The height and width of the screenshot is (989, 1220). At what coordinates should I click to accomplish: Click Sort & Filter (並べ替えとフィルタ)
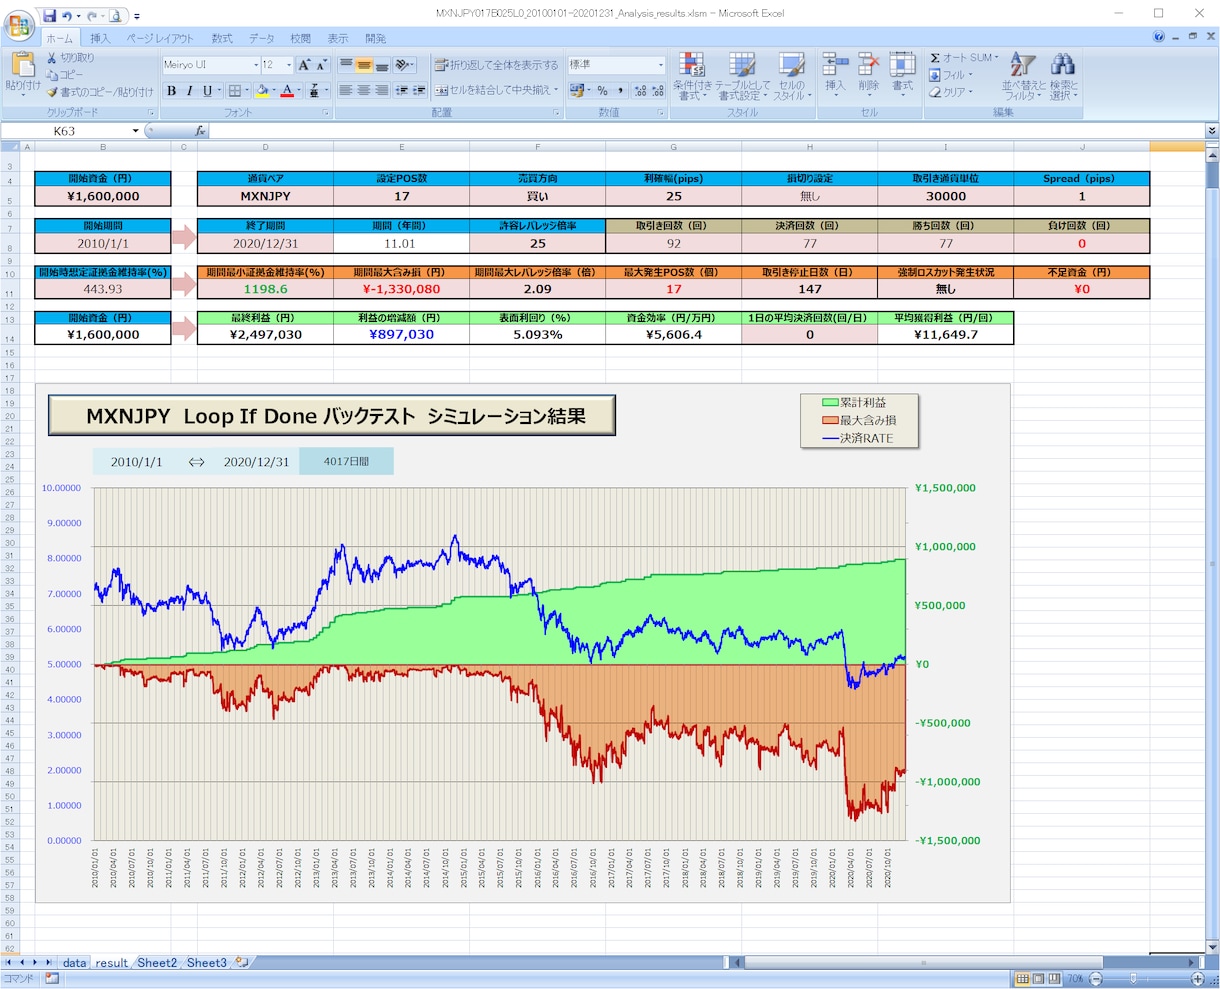pyautogui.click(x=1022, y=76)
